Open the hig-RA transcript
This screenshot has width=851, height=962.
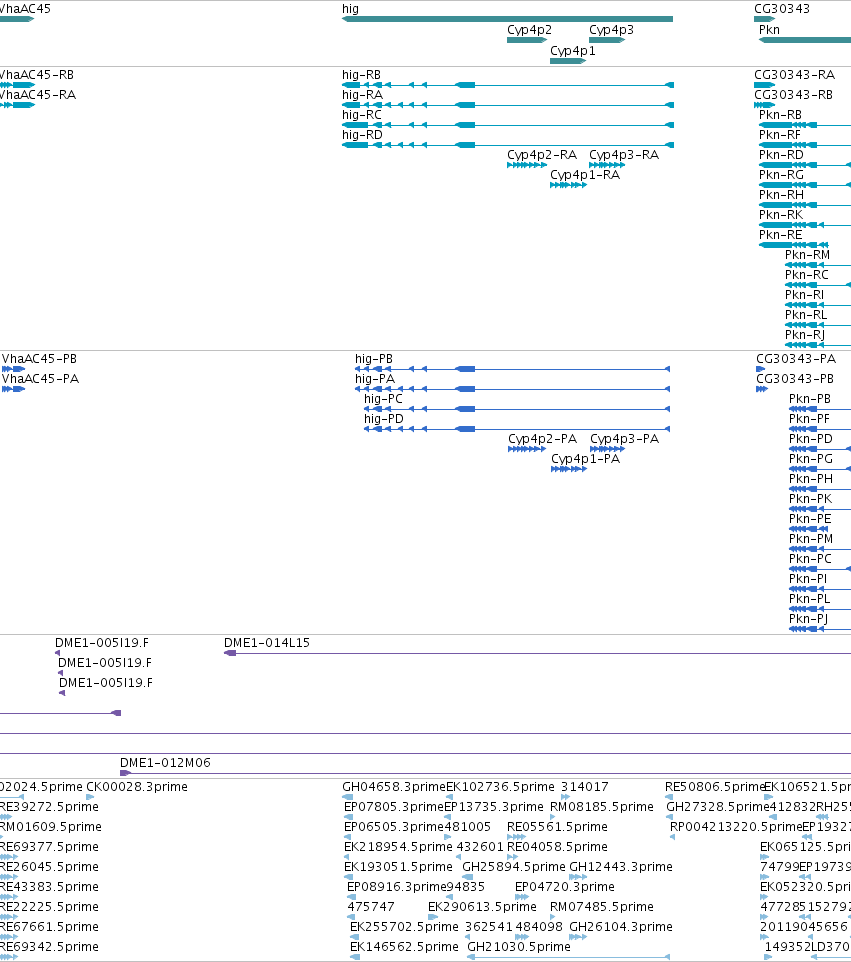pos(508,105)
